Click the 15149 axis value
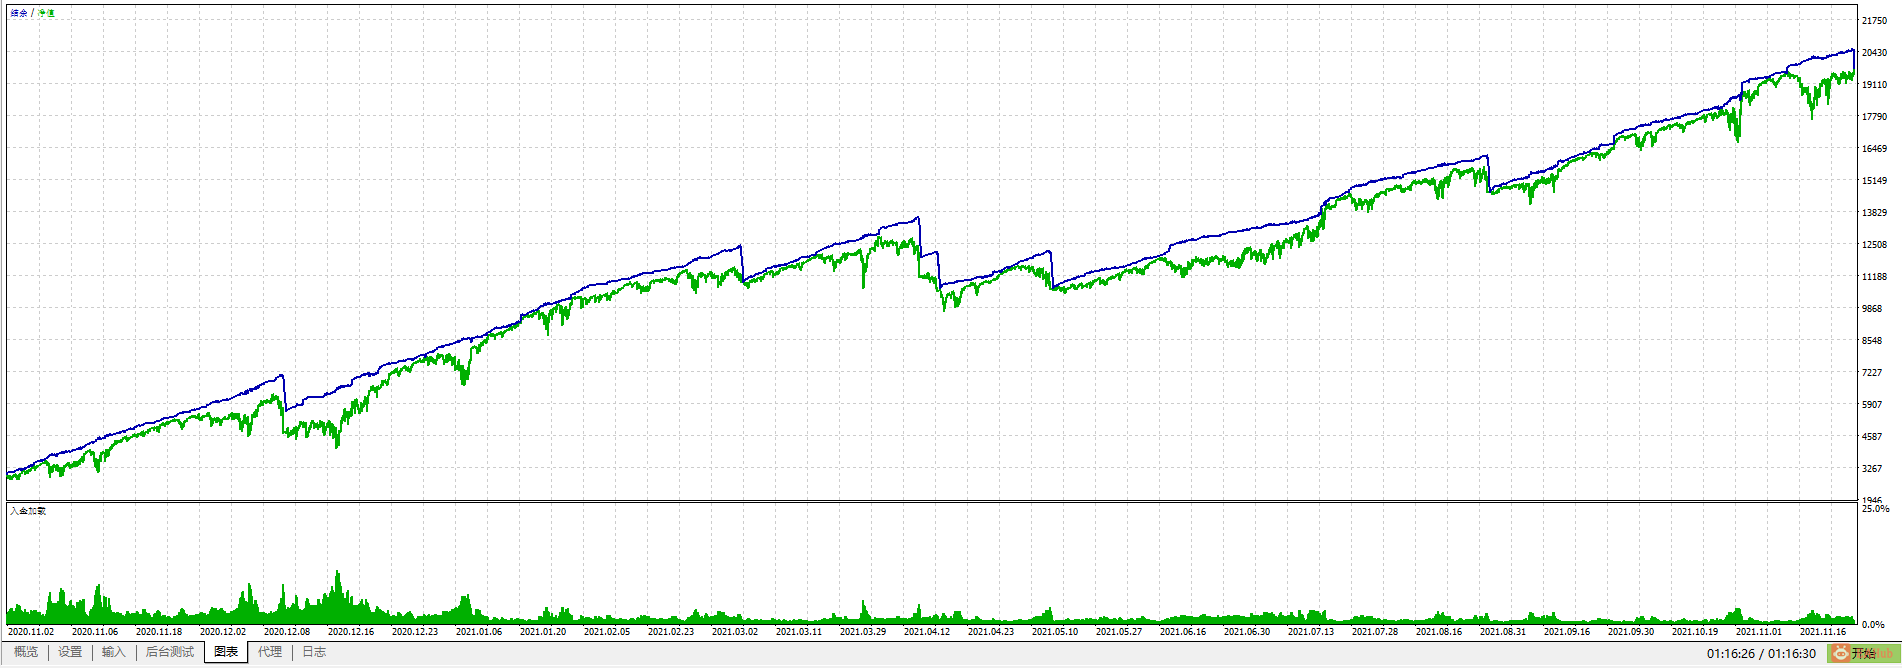 click(1874, 180)
